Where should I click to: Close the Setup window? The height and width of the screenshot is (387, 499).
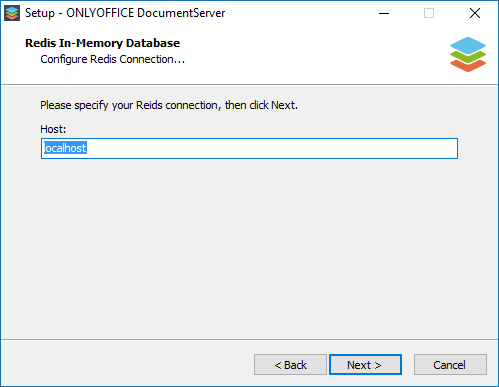tap(475, 13)
